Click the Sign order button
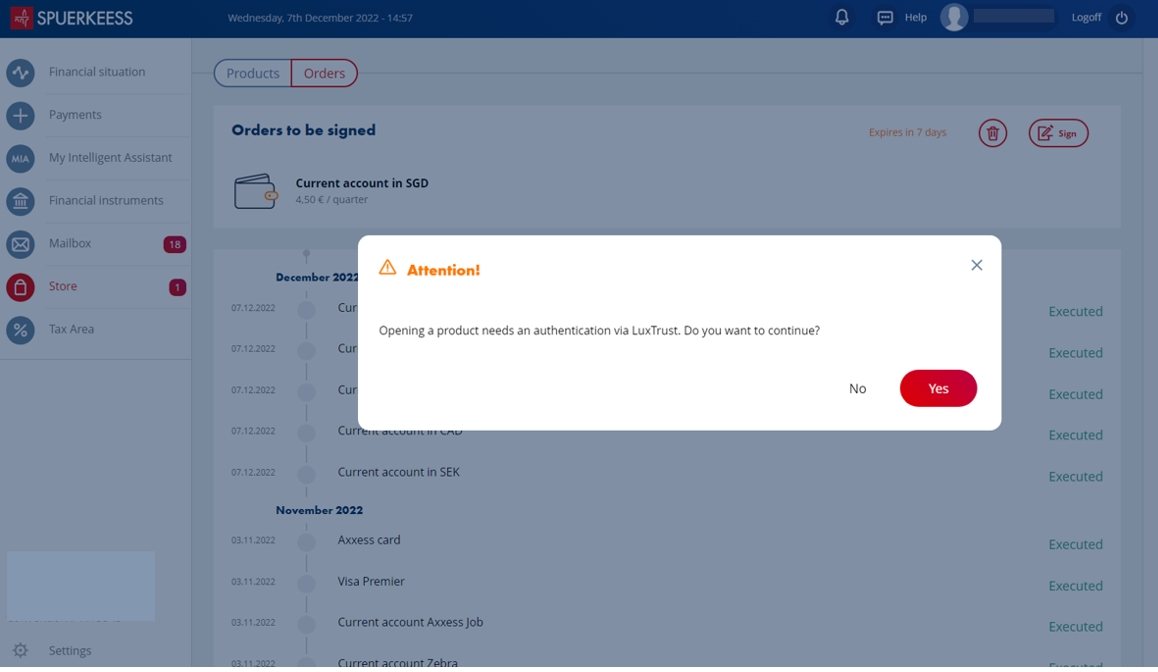The image size is (1158, 672). coord(1058,133)
